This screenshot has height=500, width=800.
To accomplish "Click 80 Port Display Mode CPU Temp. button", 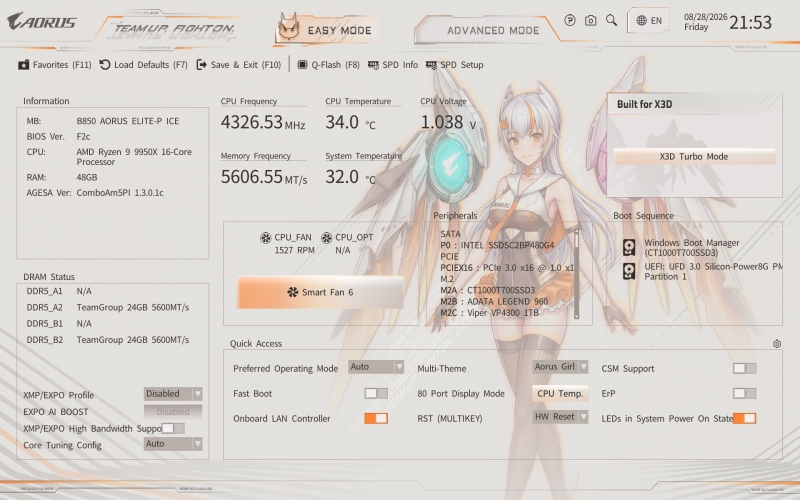I will (x=560, y=393).
